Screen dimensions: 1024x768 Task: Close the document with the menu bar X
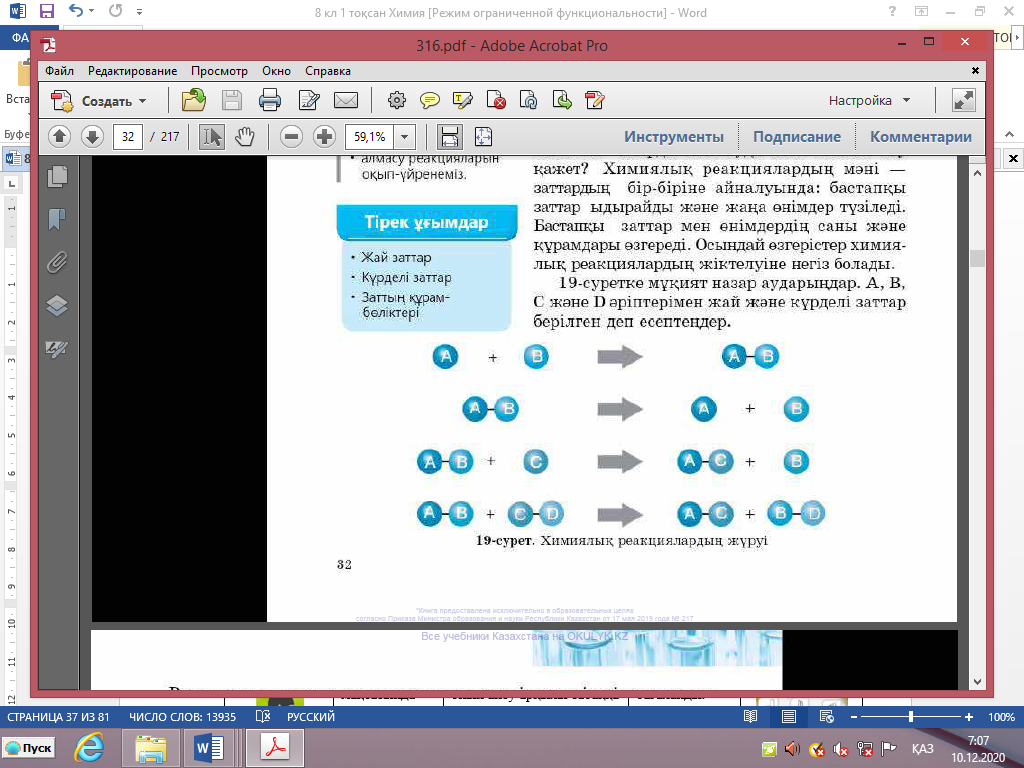pyautogui.click(x=975, y=71)
